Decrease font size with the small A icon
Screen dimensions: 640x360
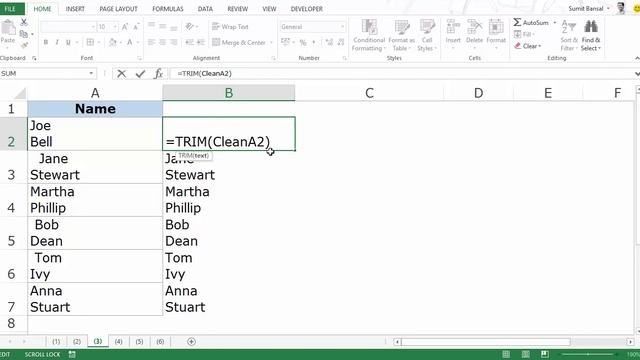[x=136, y=27]
